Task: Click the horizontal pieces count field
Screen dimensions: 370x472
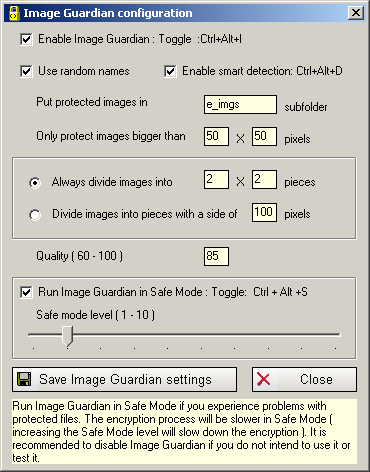Action: click(216, 180)
